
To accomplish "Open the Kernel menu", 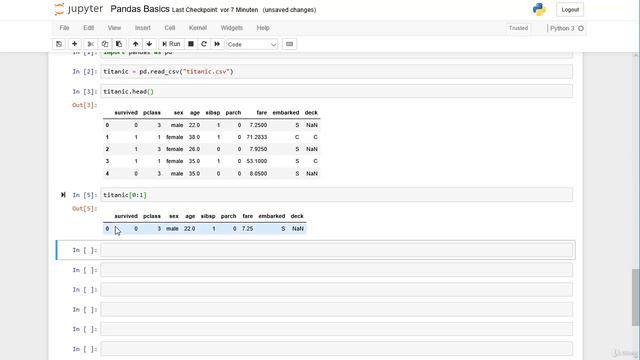I will (x=198, y=28).
